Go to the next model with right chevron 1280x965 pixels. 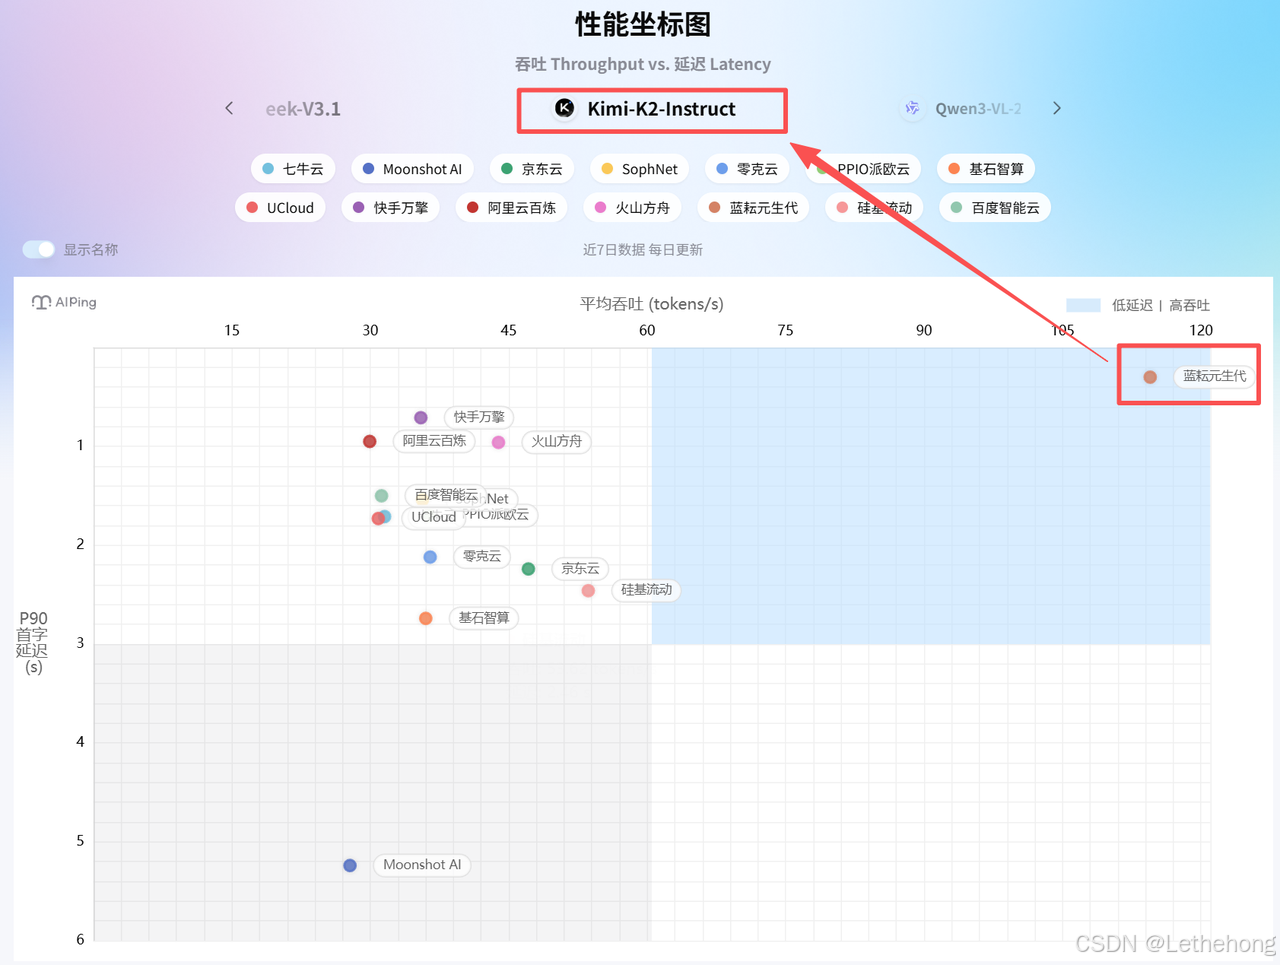coord(1056,108)
